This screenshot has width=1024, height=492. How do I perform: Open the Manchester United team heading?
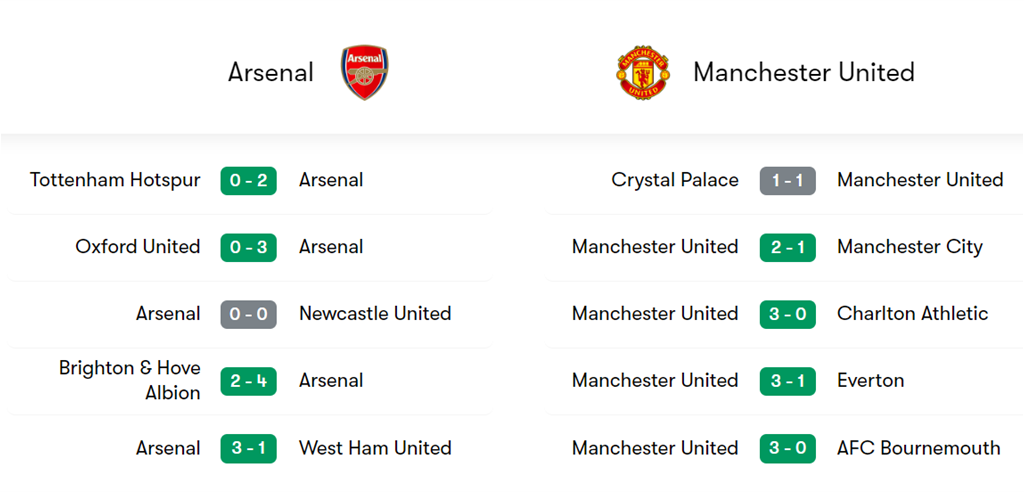[x=803, y=72]
